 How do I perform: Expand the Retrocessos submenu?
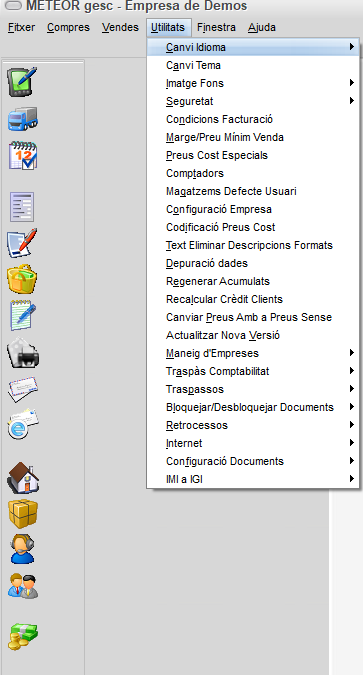[253, 425]
